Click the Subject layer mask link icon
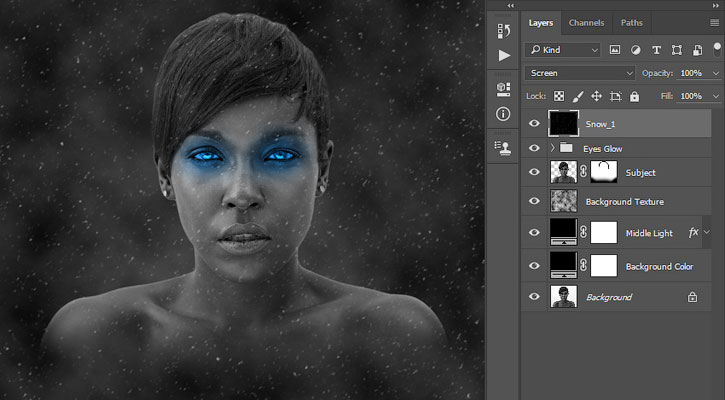The height and width of the screenshot is (400, 725). (x=584, y=172)
